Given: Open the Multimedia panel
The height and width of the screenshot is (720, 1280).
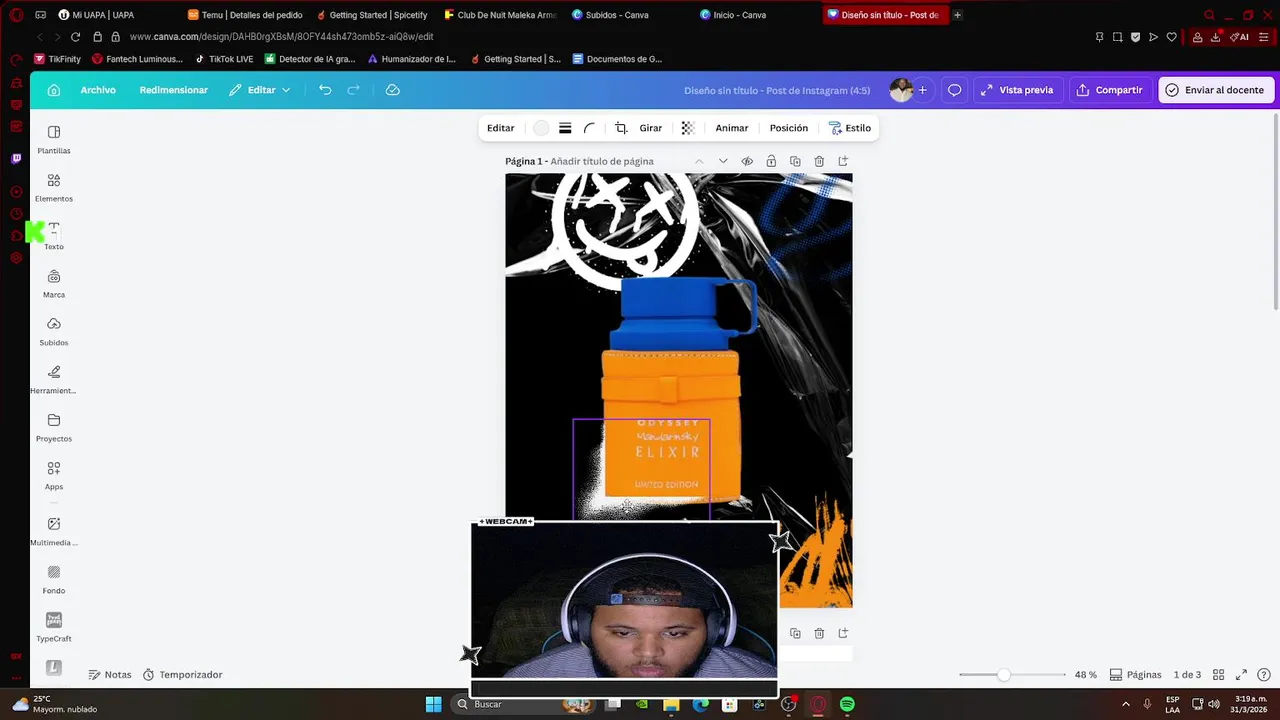Looking at the screenshot, I should [x=54, y=531].
